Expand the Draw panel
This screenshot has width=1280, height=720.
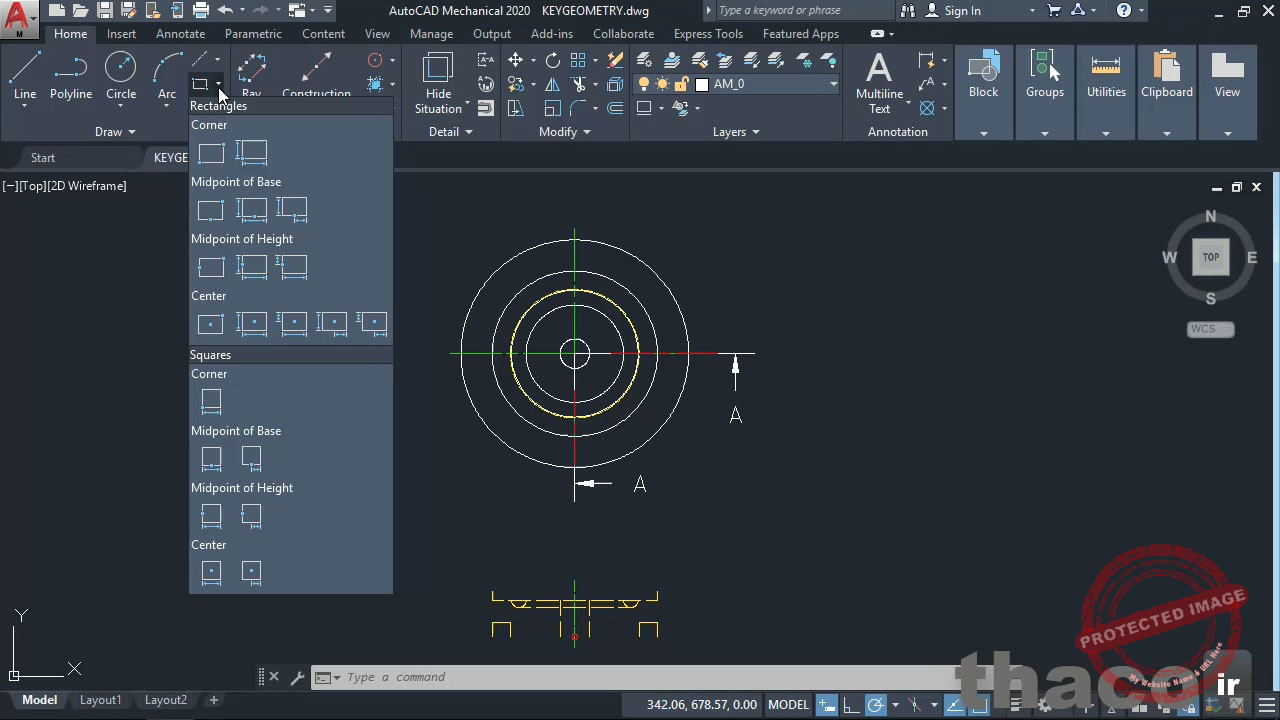[x=115, y=132]
